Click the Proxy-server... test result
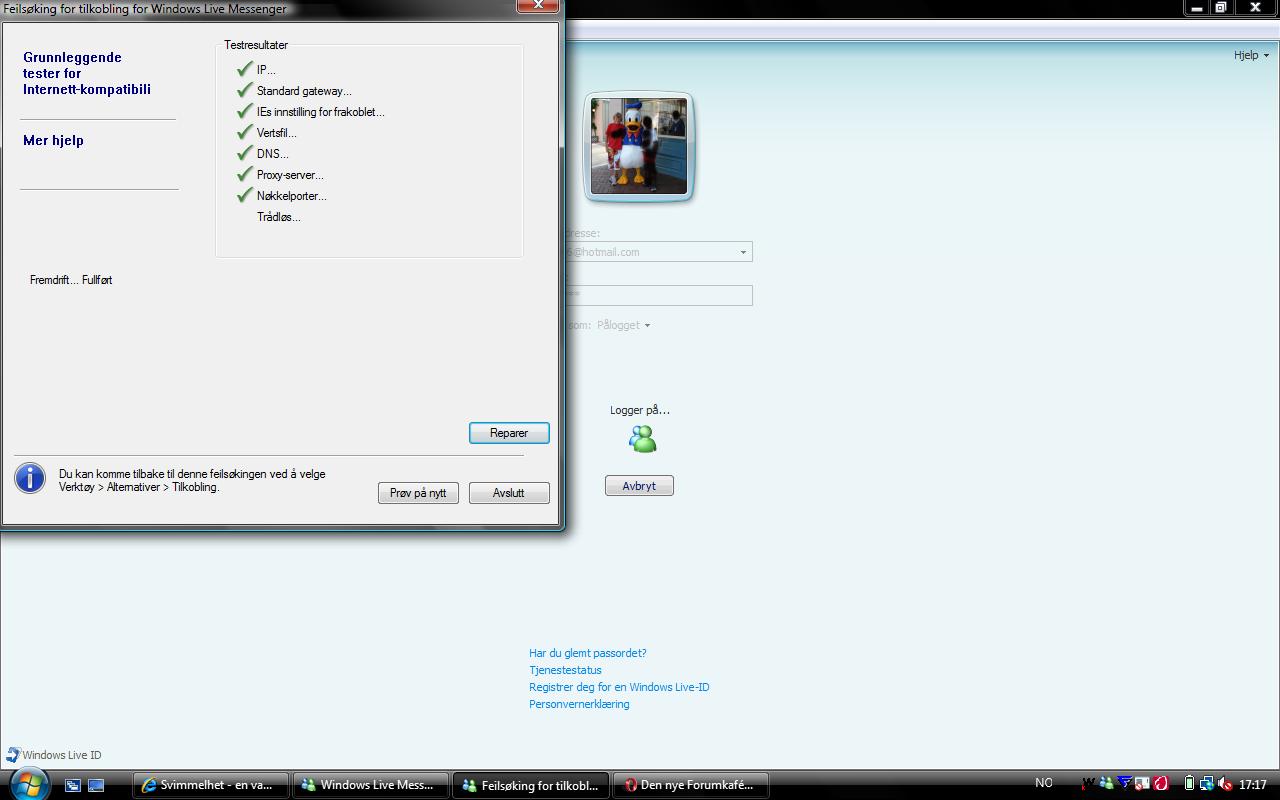 (290, 175)
